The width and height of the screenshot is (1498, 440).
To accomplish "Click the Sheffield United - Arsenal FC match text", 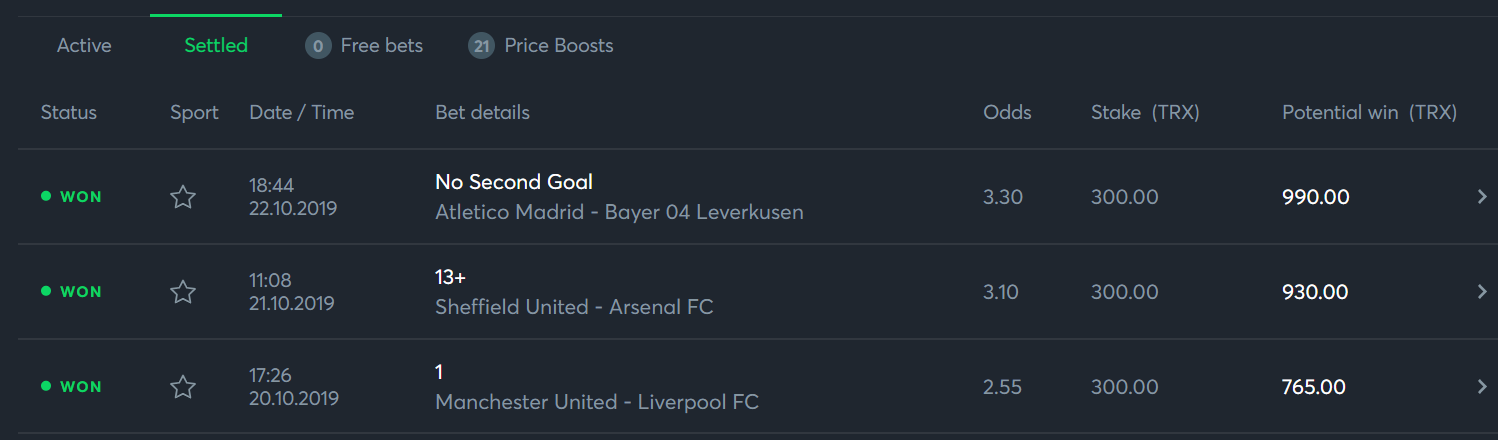I will 574,308.
